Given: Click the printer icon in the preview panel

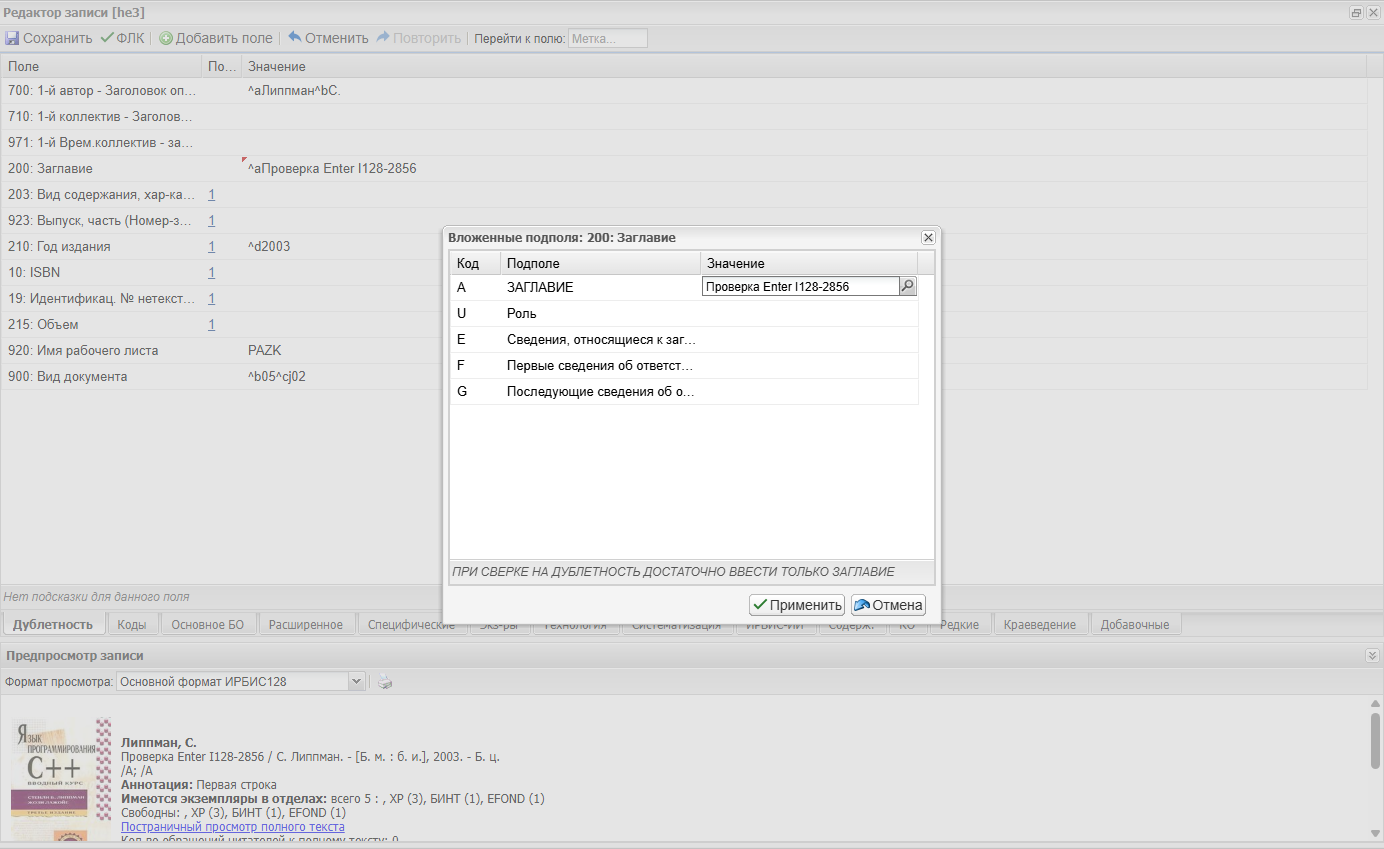Looking at the screenshot, I should click(385, 681).
